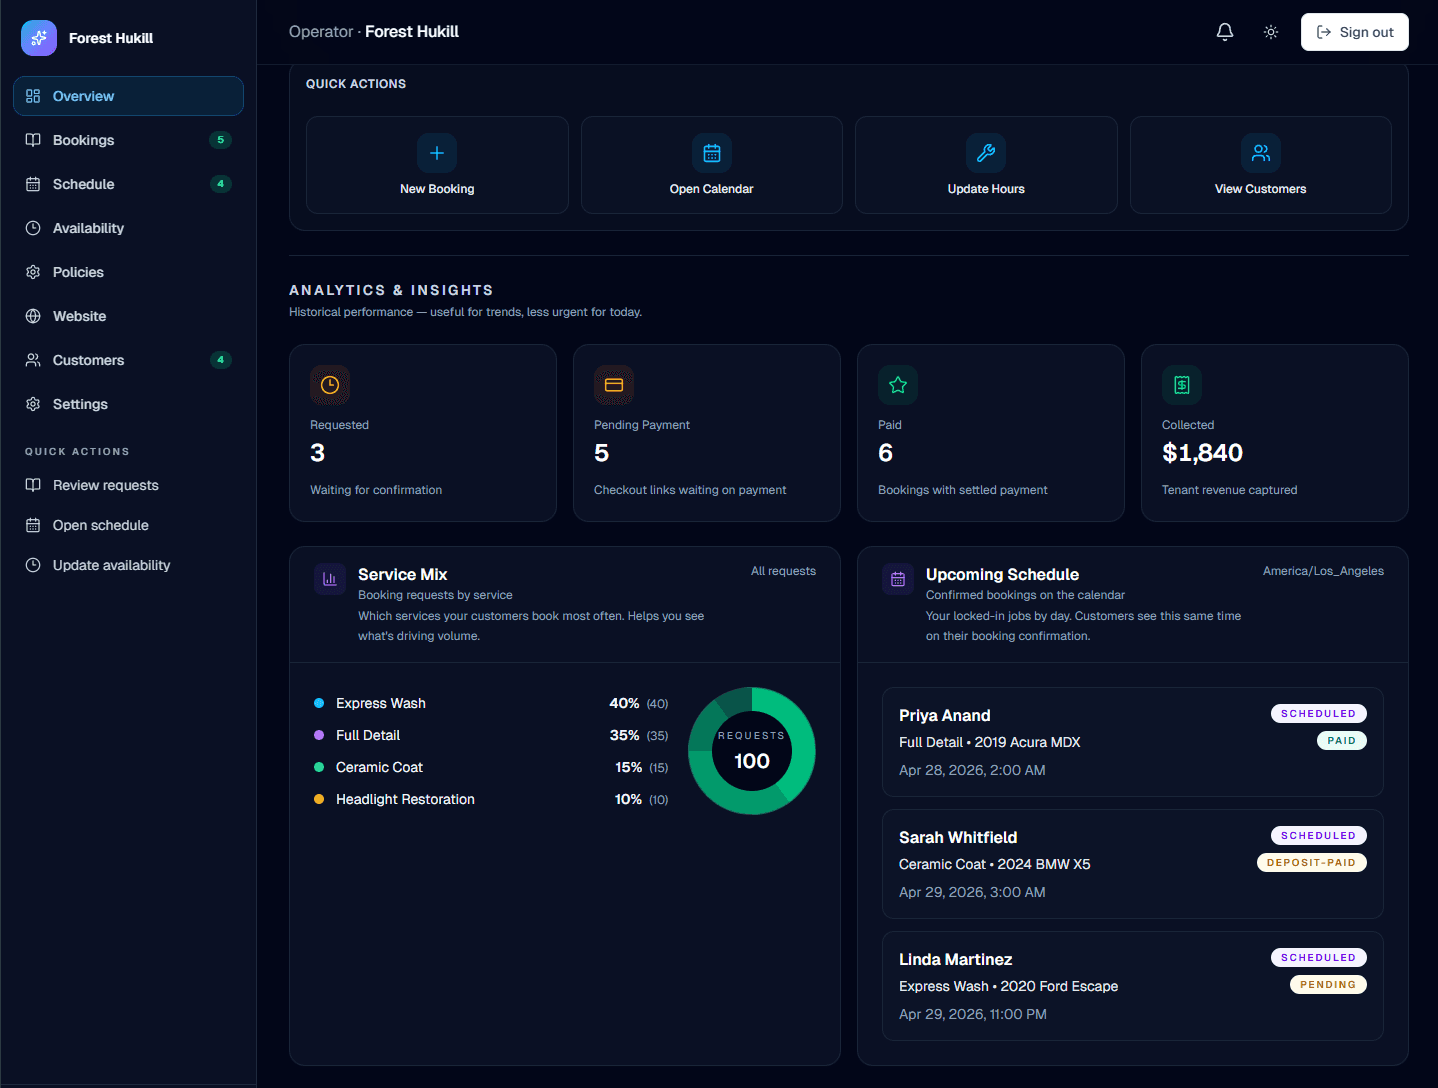Click the Forest Hukill logo icon
This screenshot has height=1088, width=1438.
point(39,38)
